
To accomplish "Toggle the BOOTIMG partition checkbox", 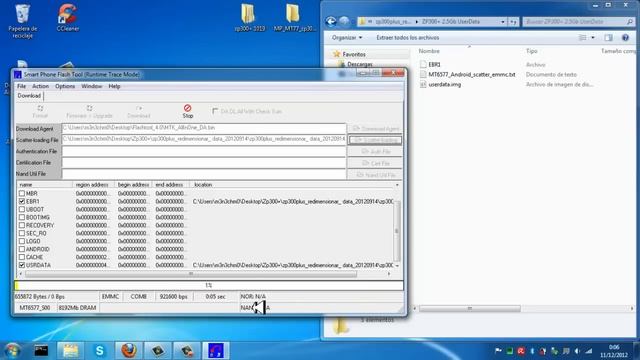I will click(x=22, y=217).
